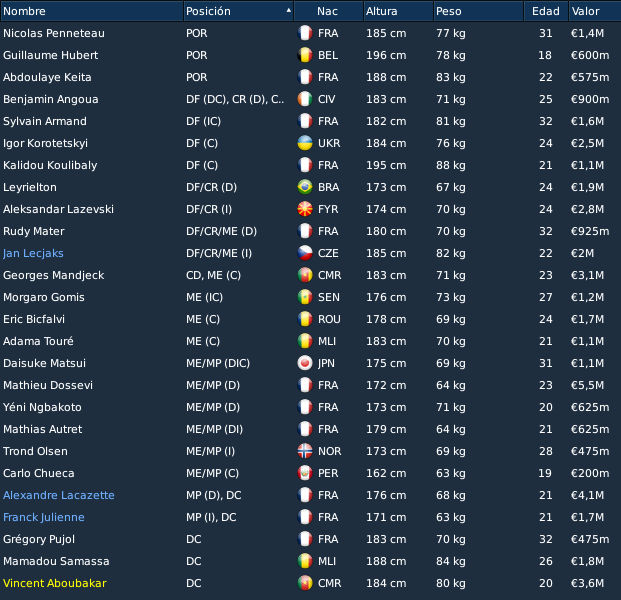
Task: Select the Sylvain Armand name
Action: 45,121
